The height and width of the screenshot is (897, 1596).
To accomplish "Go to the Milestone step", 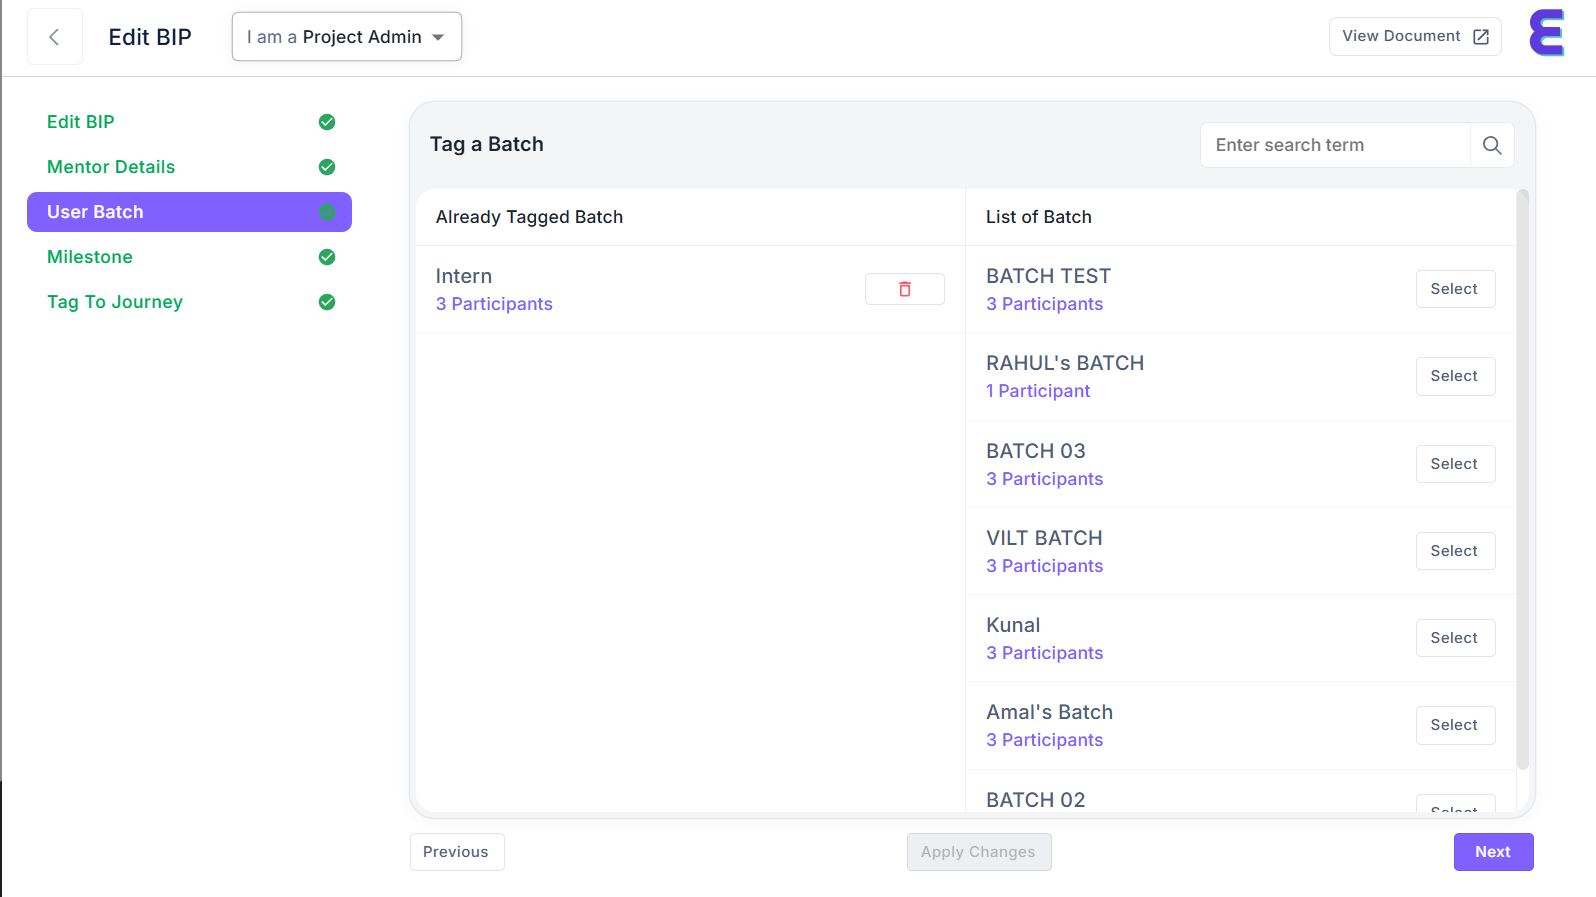I will pyautogui.click(x=90, y=257).
